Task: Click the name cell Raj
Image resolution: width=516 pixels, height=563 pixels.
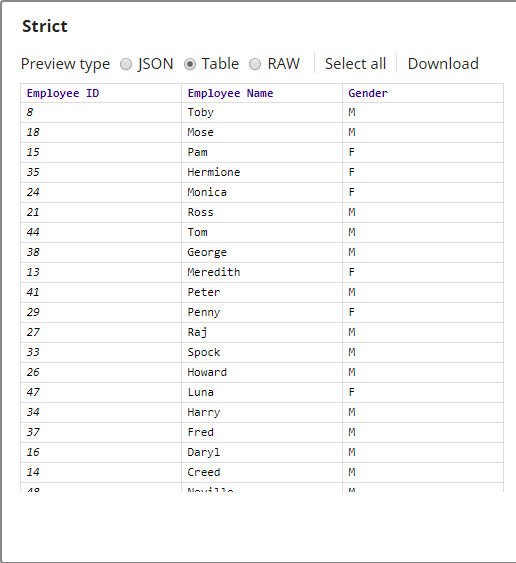Action: pyautogui.click(x=262, y=332)
